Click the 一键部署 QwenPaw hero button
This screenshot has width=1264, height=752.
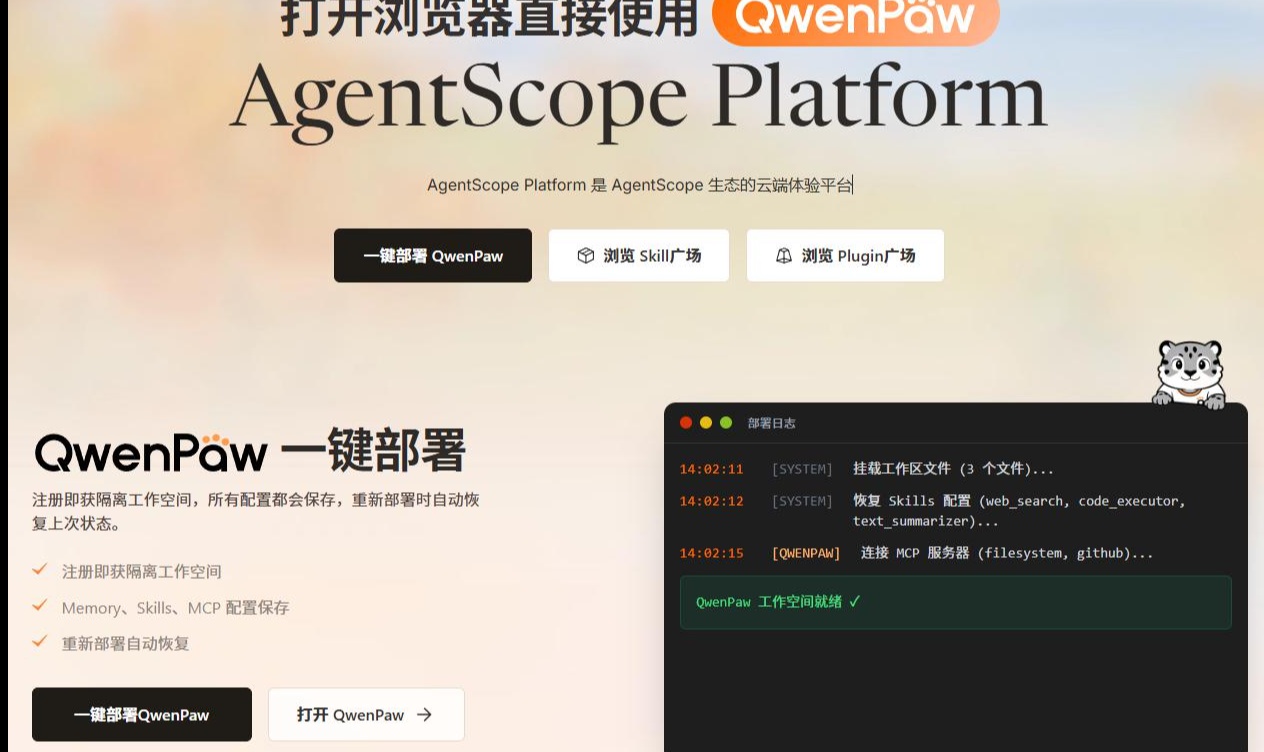point(433,256)
